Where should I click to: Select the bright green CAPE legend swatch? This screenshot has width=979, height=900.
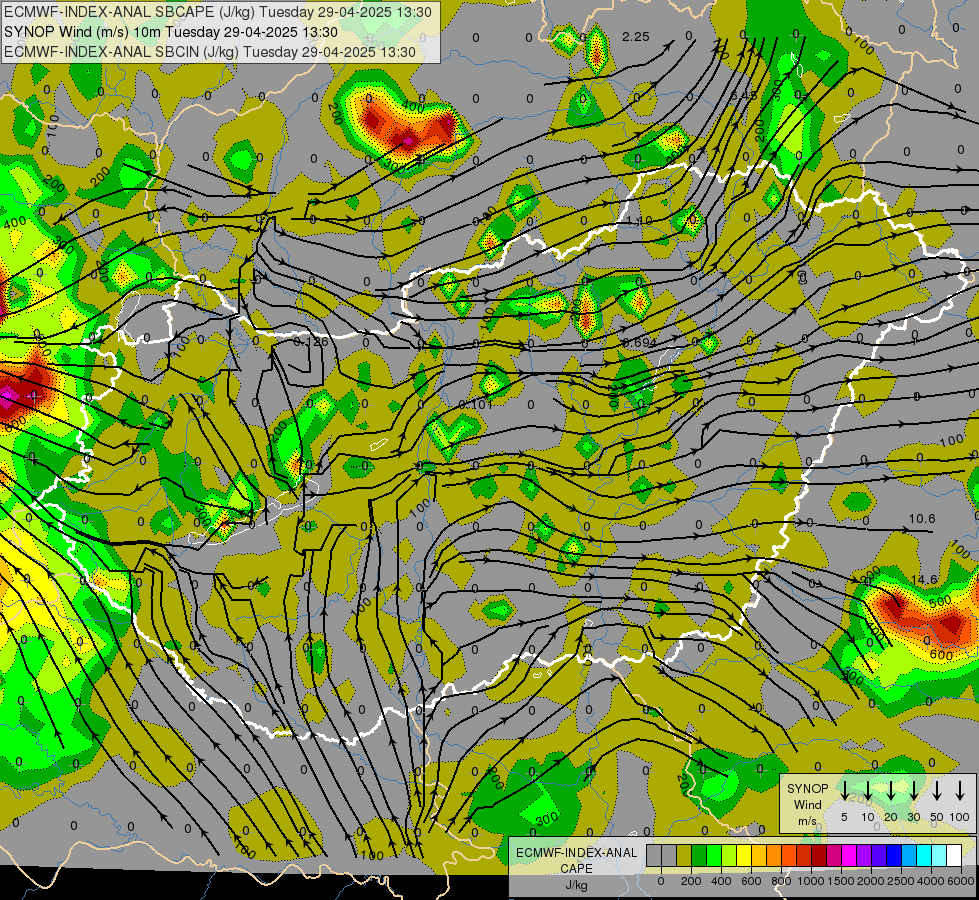[714, 855]
